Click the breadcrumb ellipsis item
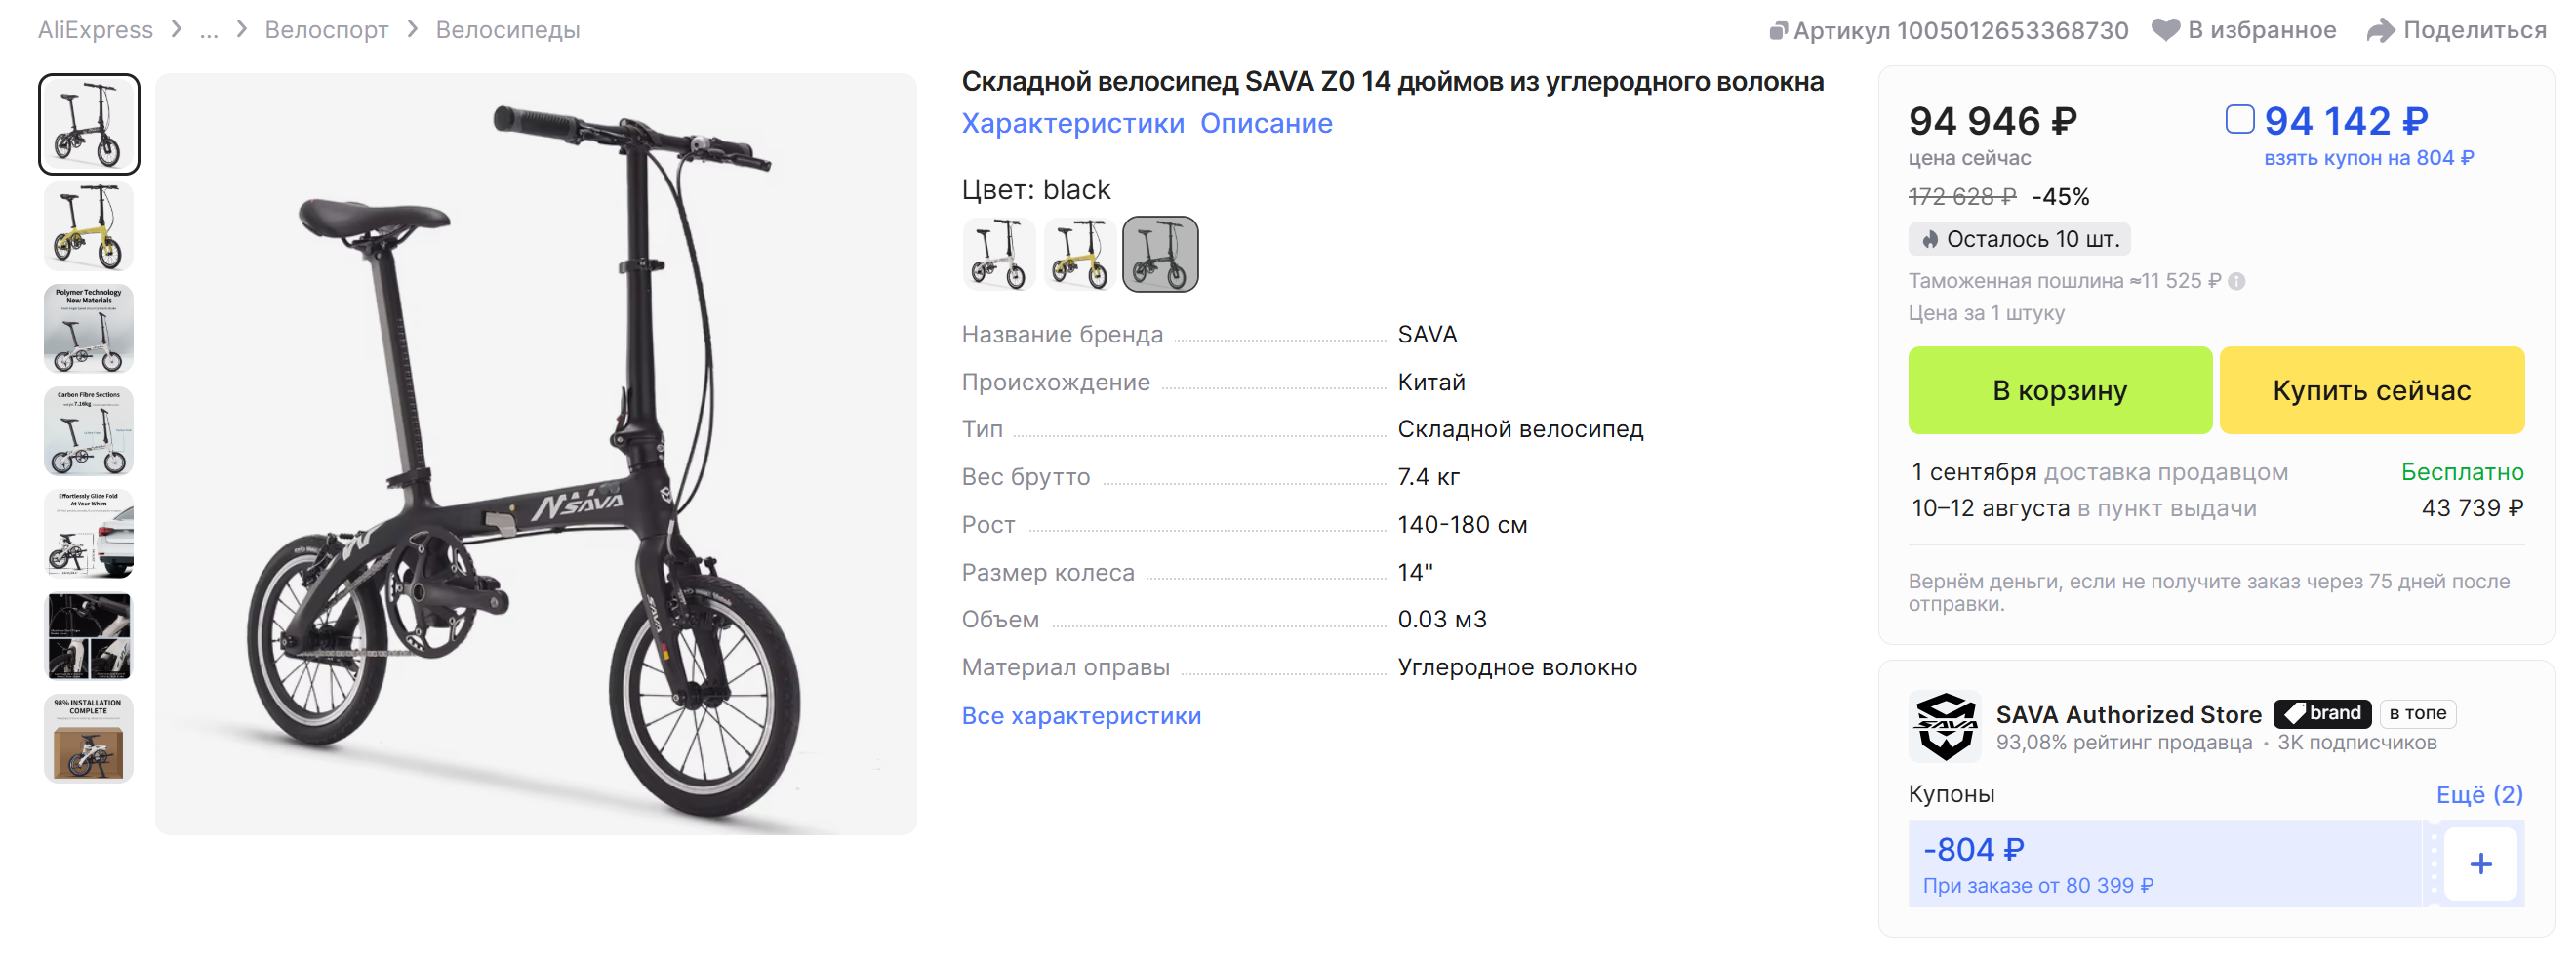 pos(209,30)
